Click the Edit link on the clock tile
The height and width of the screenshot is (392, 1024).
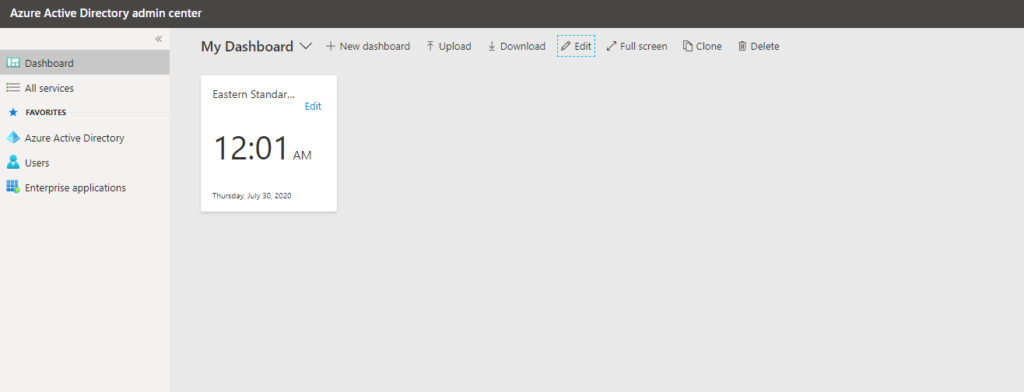tap(313, 106)
